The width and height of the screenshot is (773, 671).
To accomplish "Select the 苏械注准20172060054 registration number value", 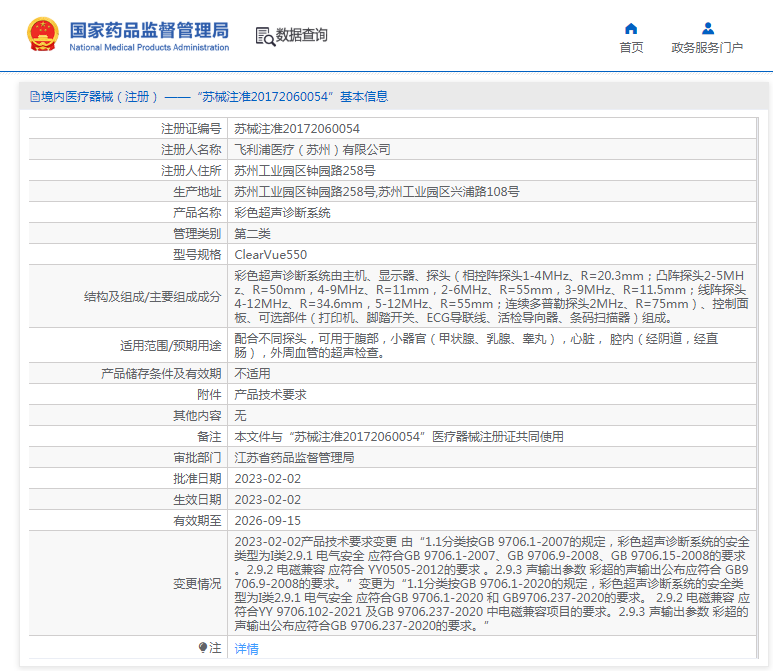I will [297, 129].
